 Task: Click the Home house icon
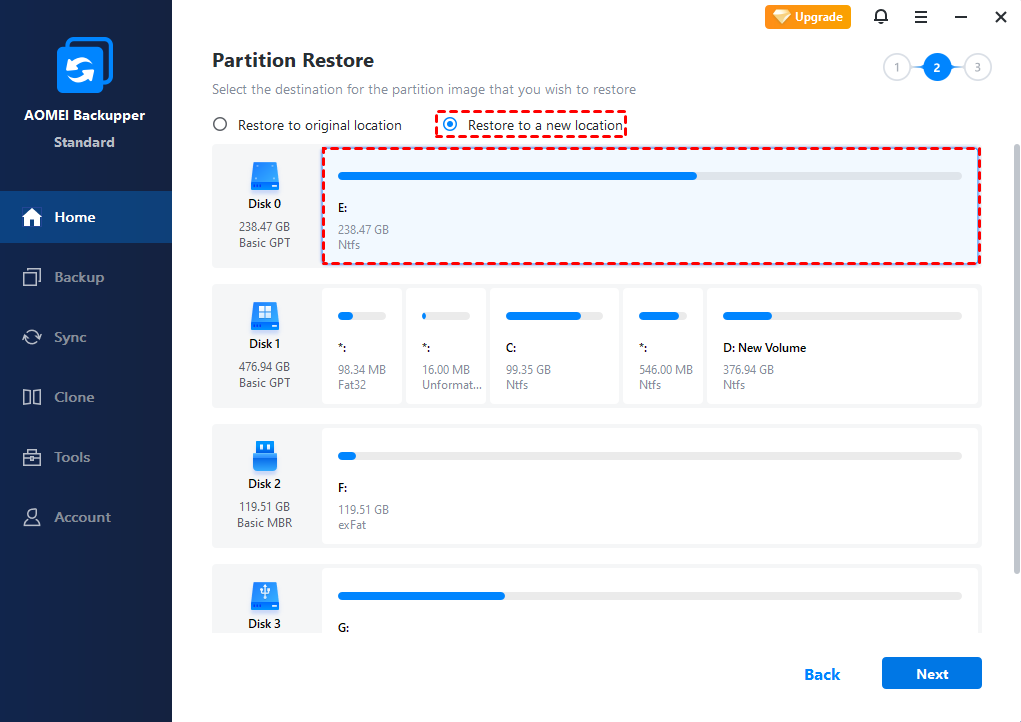point(32,217)
